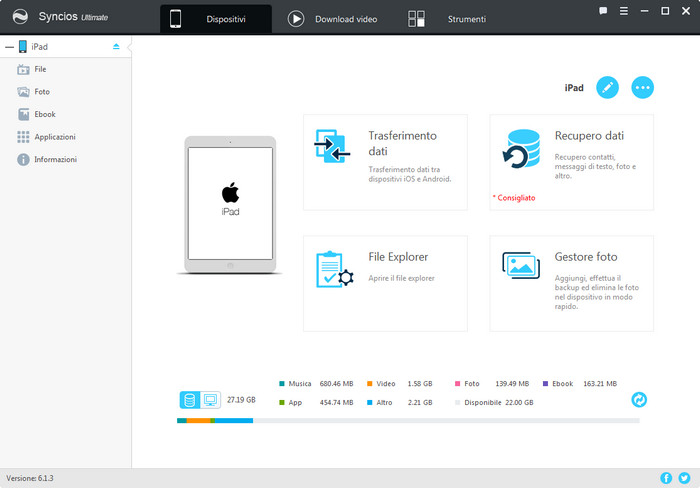Click the Ebook purple color swatch
The height and width of the screenshot is (488, 700).
545,384
